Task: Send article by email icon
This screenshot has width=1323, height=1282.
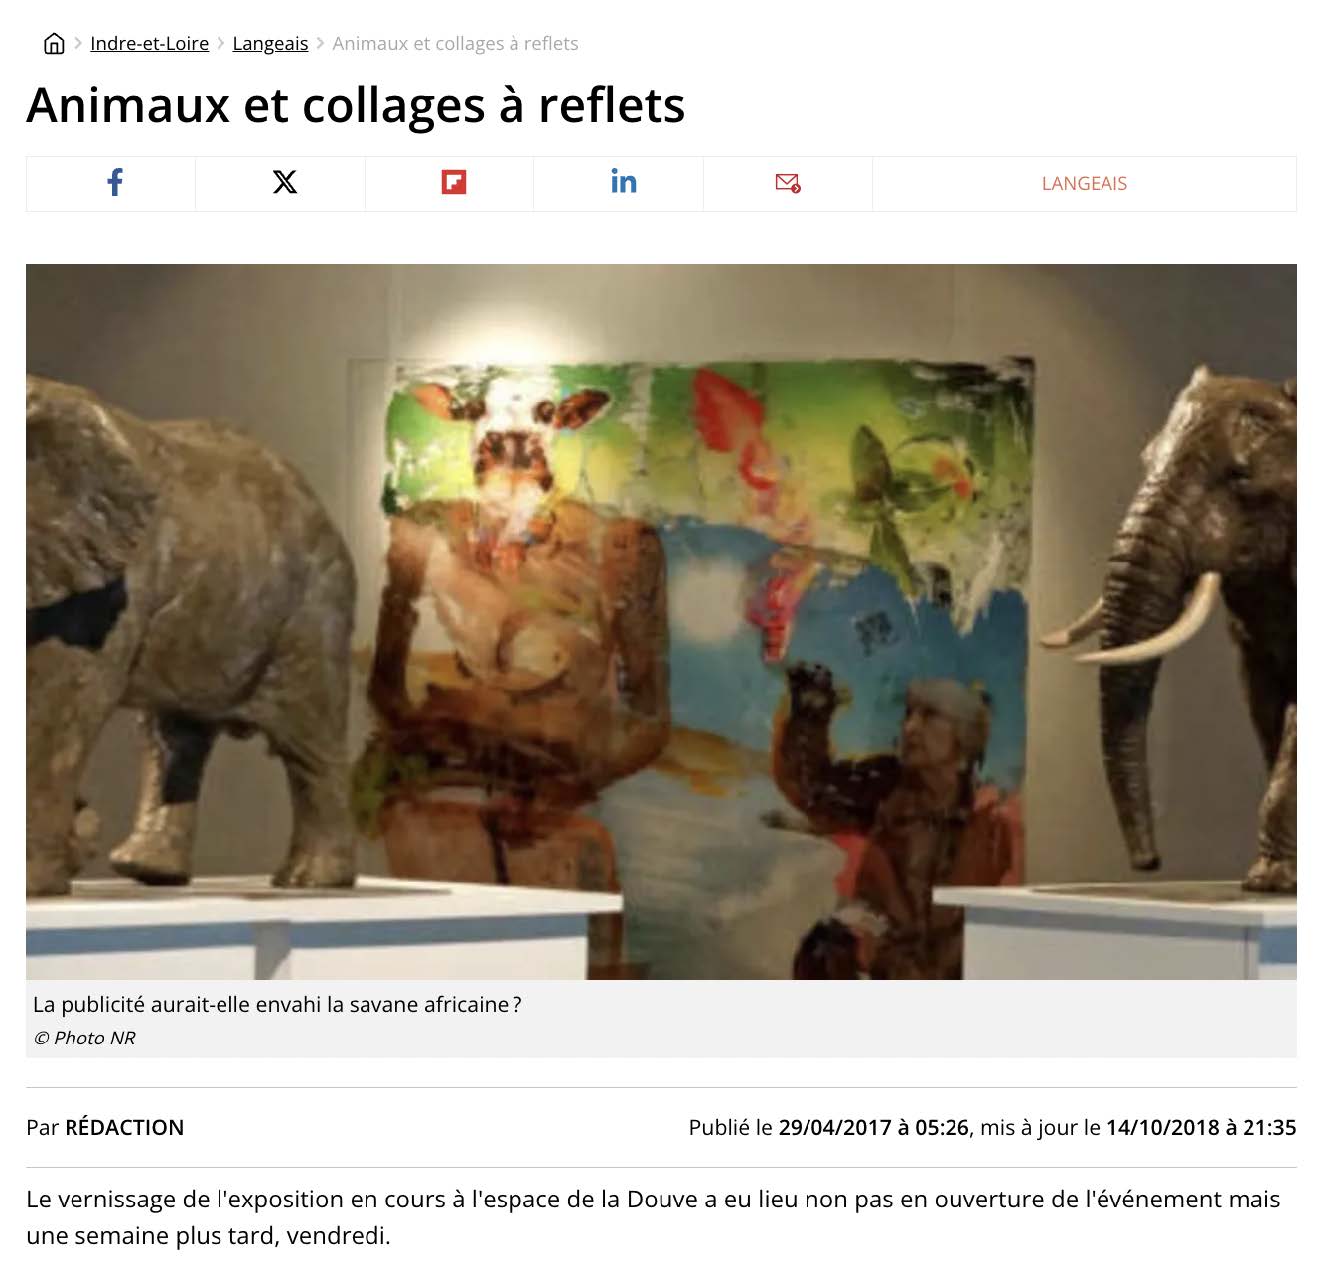Action: point(788,183)
